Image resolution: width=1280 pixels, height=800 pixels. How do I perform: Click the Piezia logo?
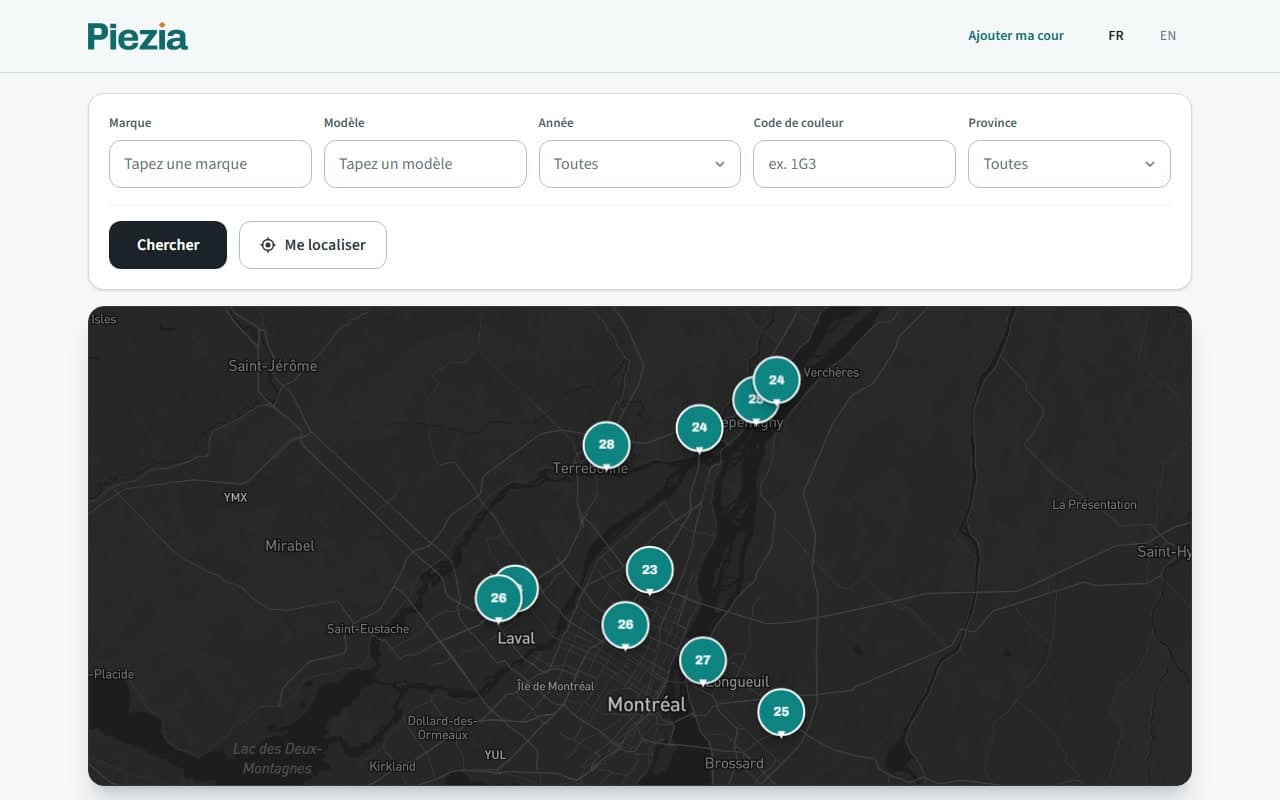[138, 36]
